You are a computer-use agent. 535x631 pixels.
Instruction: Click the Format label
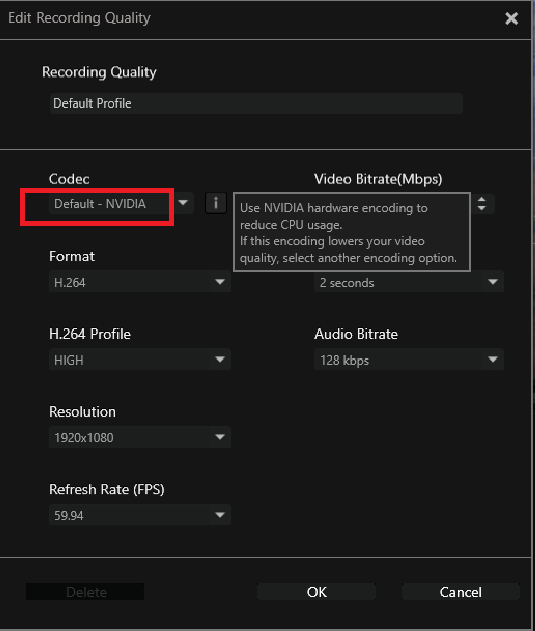(72, 256)
